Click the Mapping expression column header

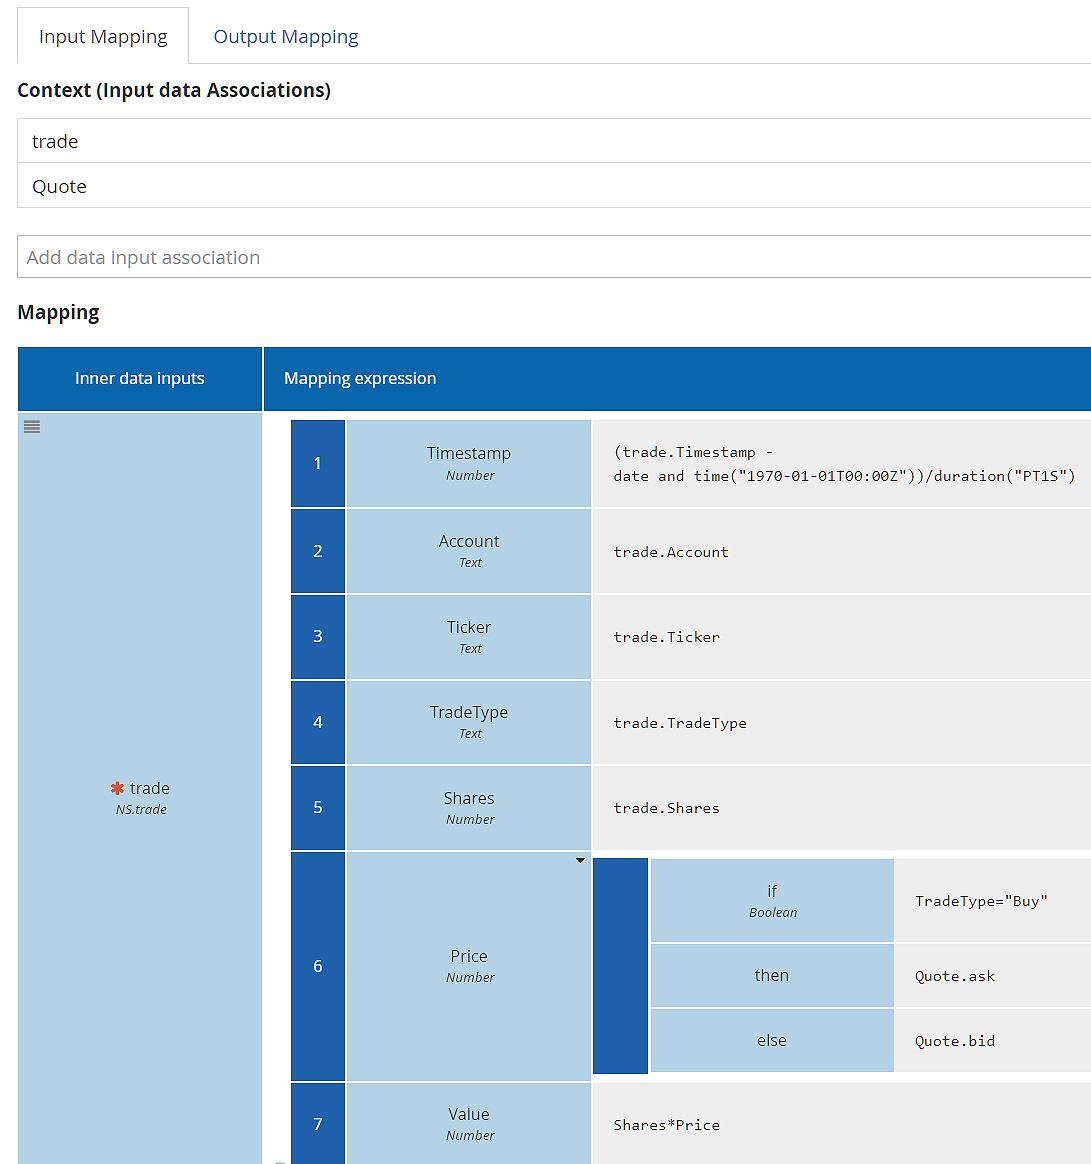(676, 379)
